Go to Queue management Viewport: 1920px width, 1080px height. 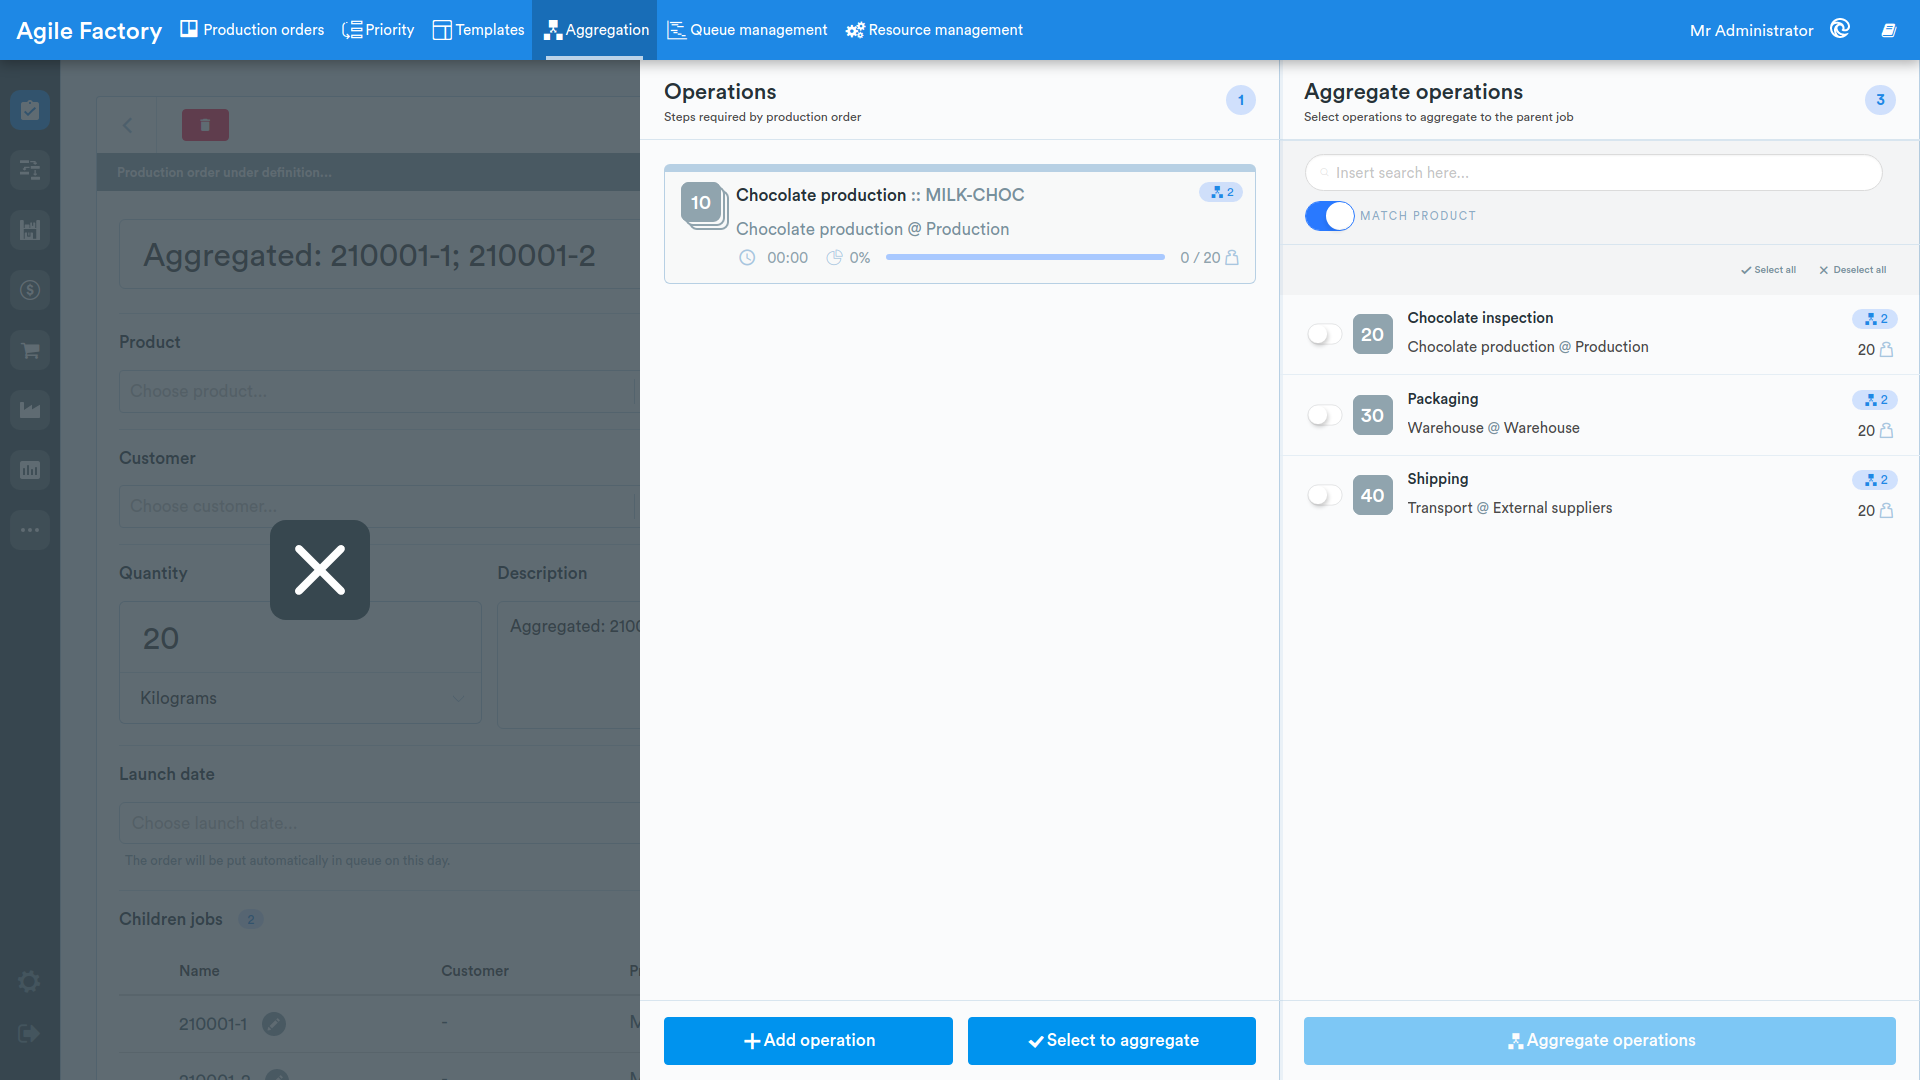click(747, 30)
